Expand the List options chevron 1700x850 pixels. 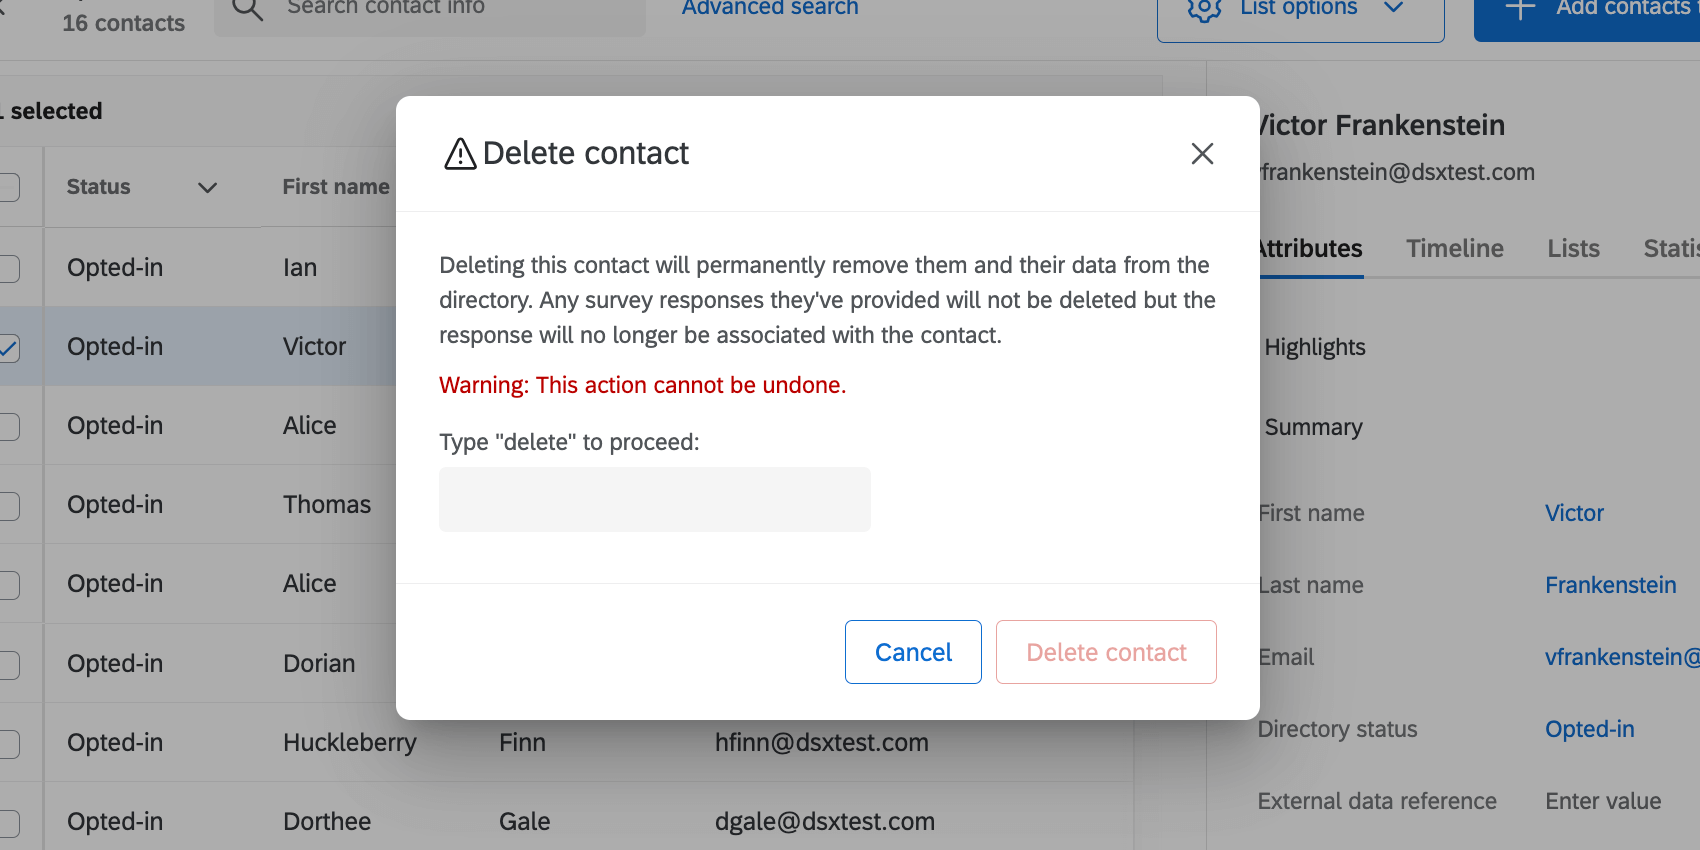(1394, 8)
